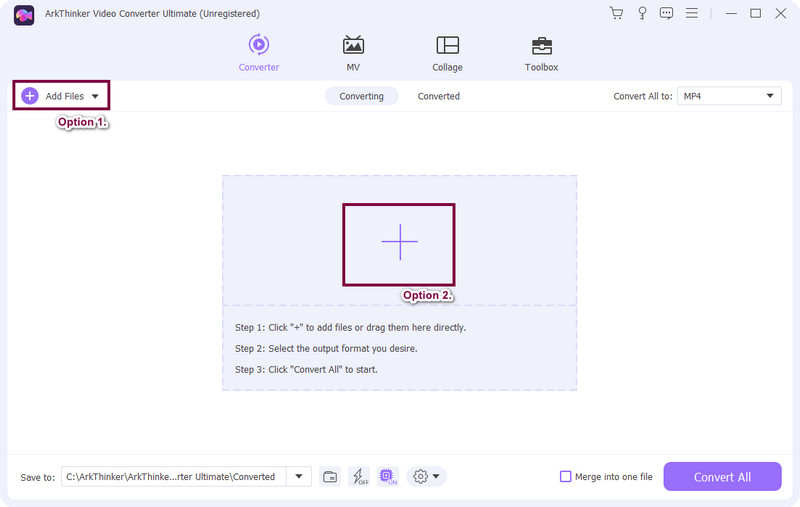Open the Toolbox tab
The width and height of the screenshot is (800, 507).
541,53
